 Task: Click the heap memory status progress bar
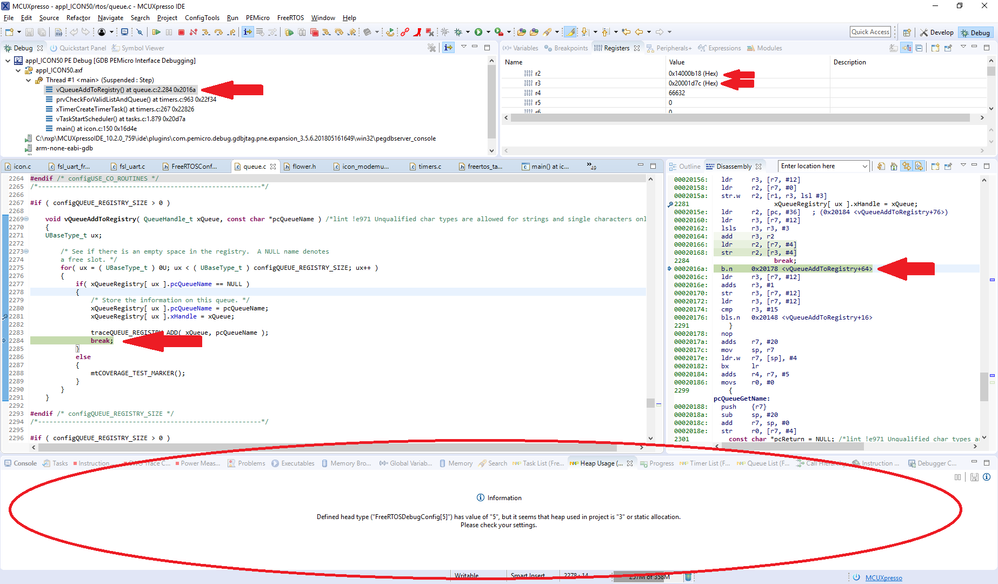pyautogui.click(x=648, y=577)
